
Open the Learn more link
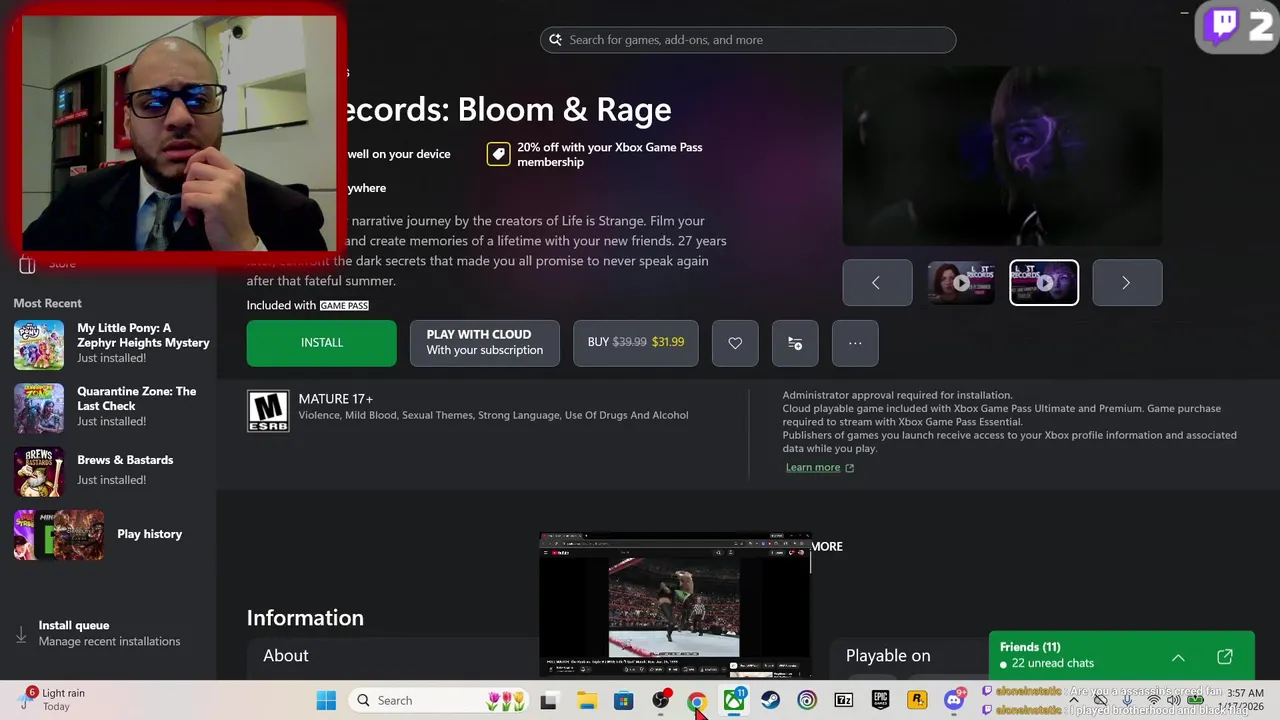813,467
